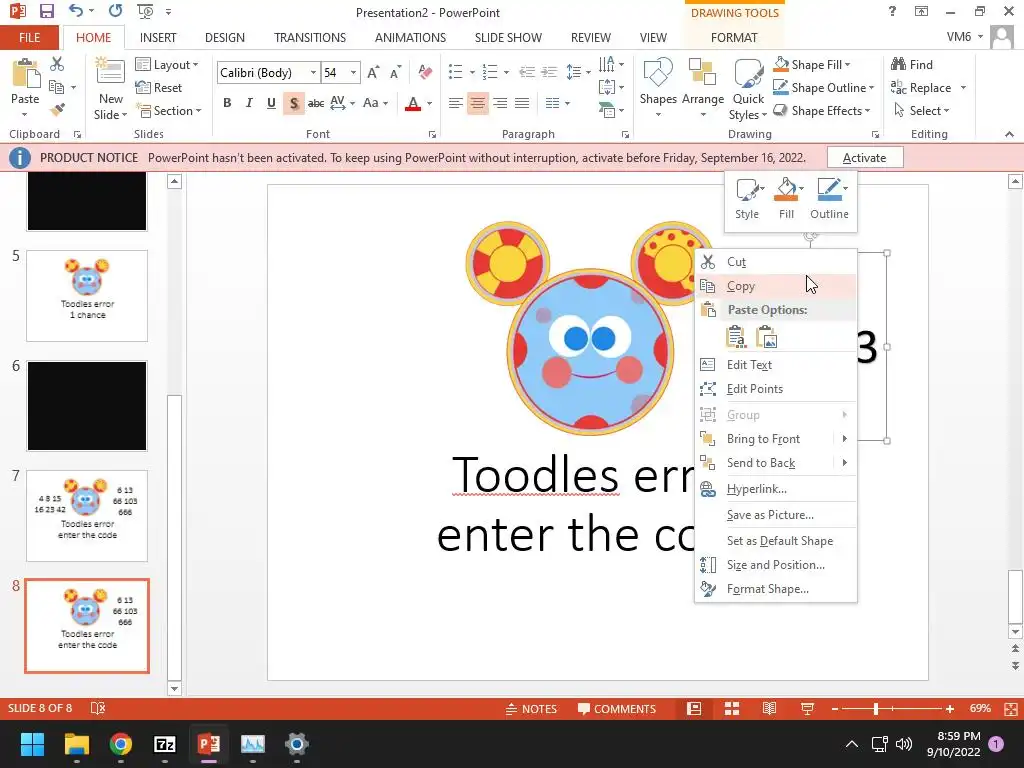
Task: Toggle Strikethrough formatting
Action: (316, 103)
